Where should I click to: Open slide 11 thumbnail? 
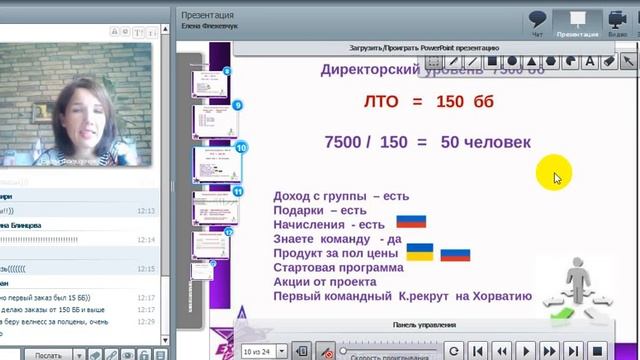coord(215,208)
